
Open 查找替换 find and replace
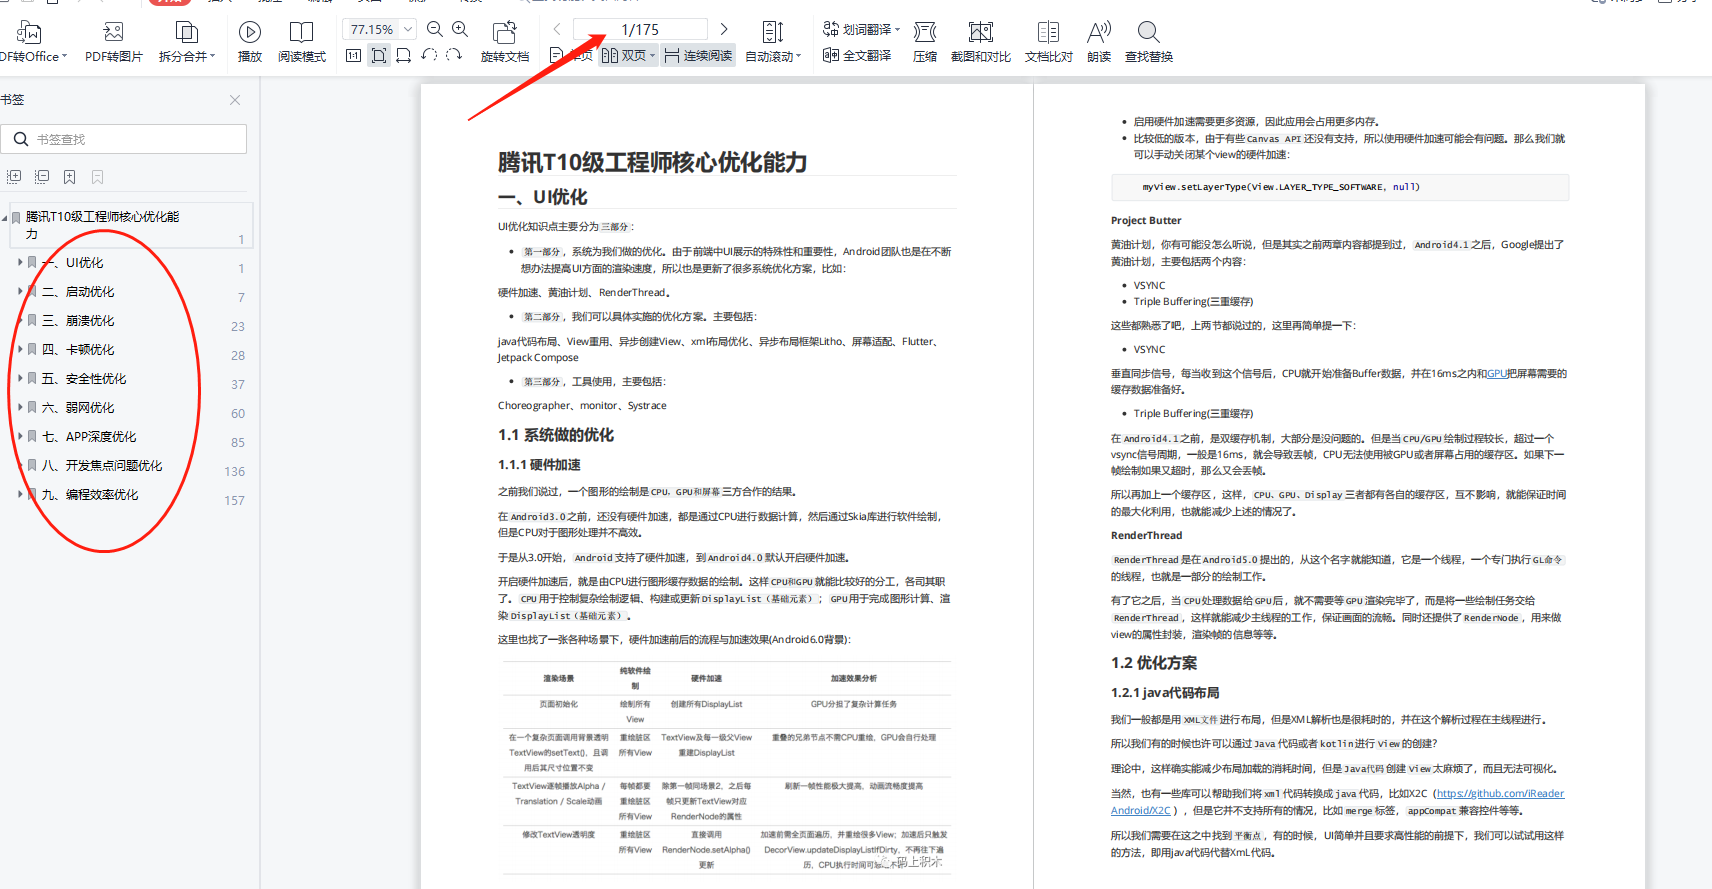pyautogui.click(x=1149, y=42)
